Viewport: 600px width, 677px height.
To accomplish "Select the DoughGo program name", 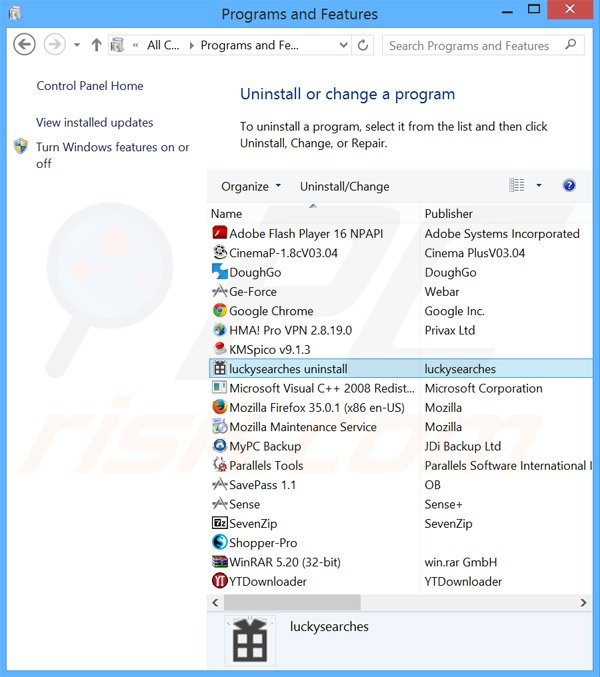I will pyautogui.click(x=255, y=272).
